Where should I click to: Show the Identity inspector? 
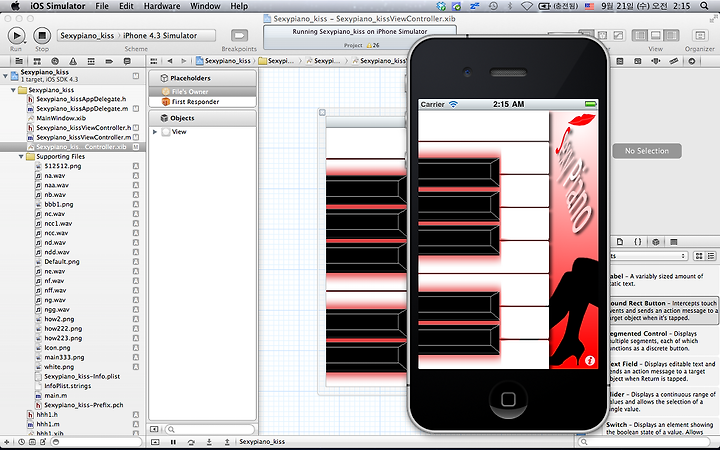click(638, 61)
